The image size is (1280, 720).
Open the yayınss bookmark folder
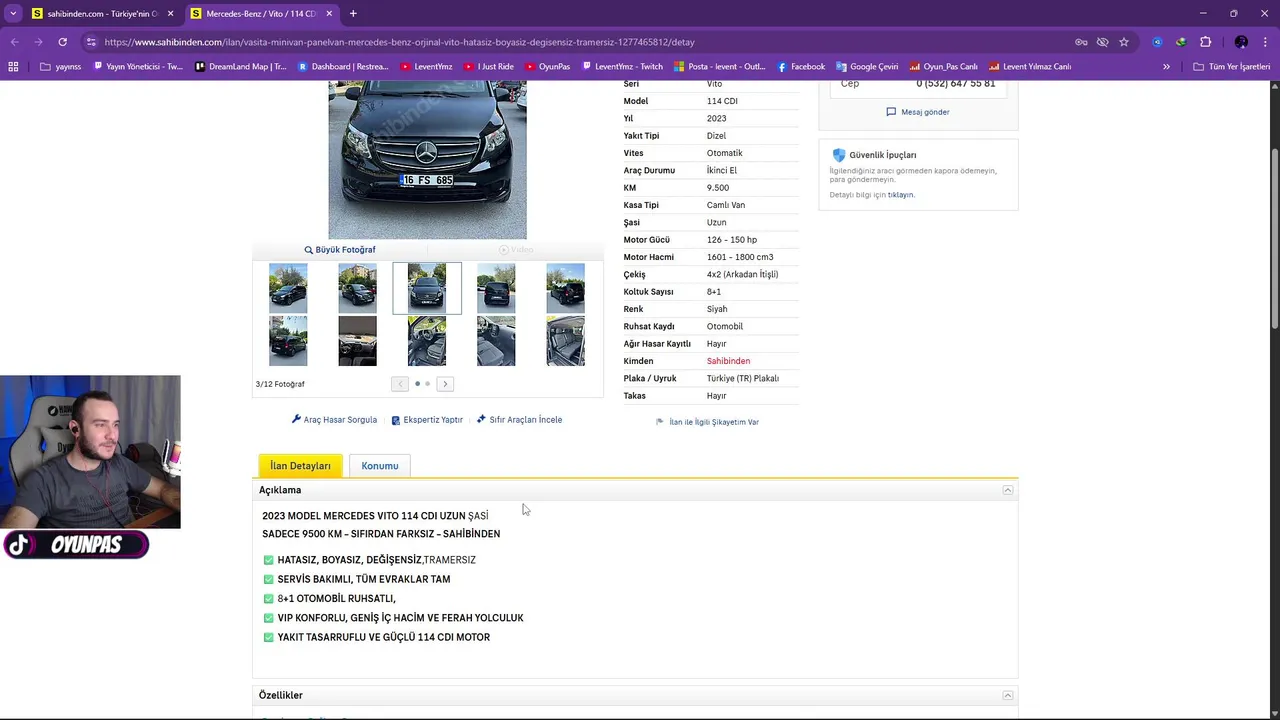61,66
